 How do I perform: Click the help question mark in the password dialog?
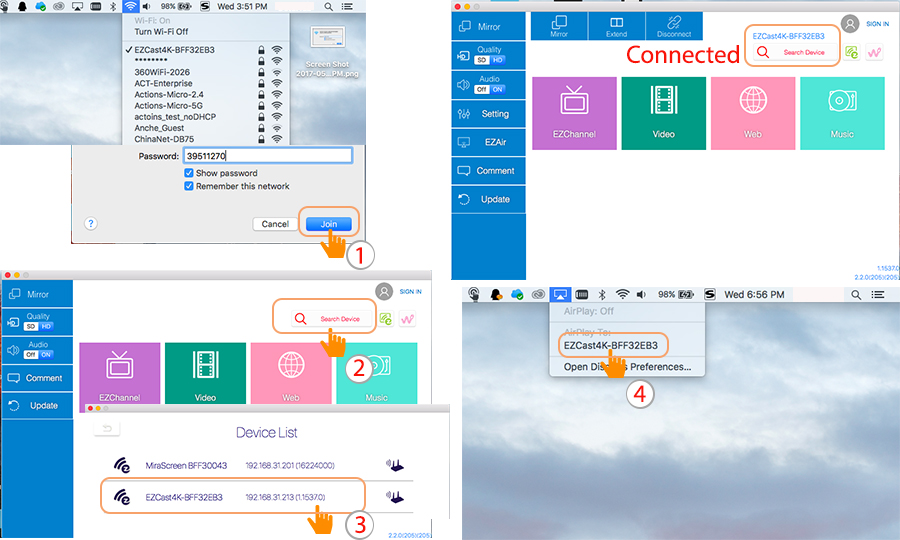pyautogui.click(x=91, y=223)
